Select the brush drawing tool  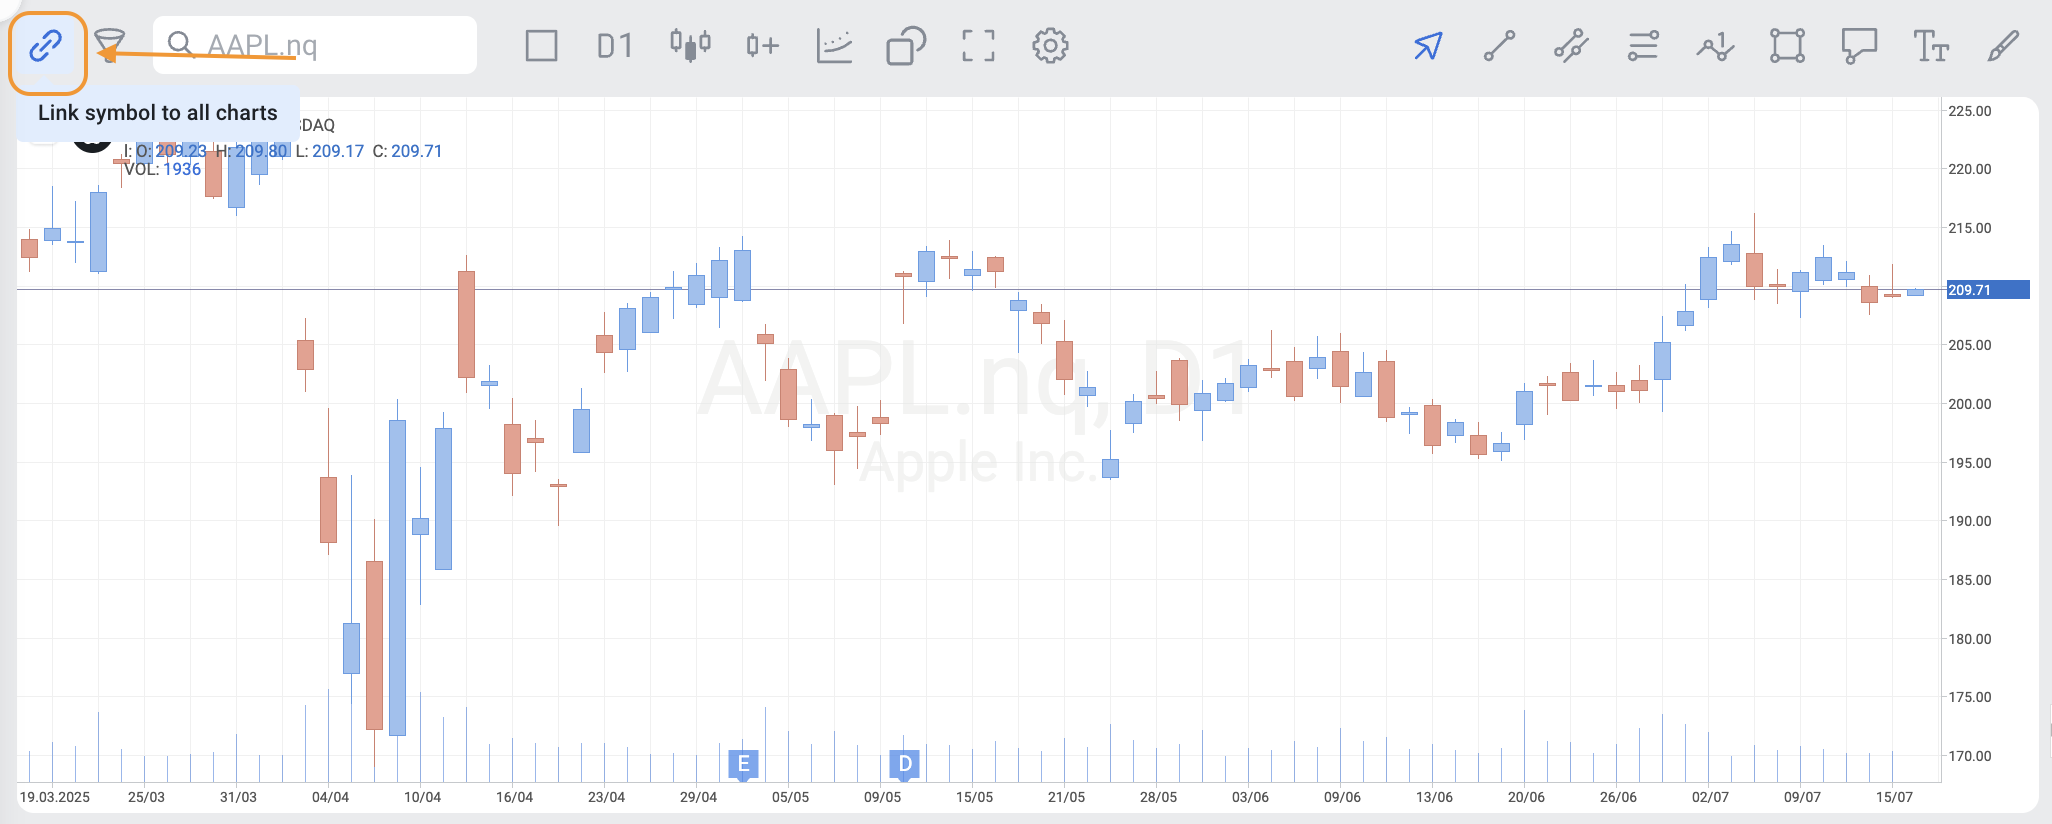click(x=2003, y=46)
